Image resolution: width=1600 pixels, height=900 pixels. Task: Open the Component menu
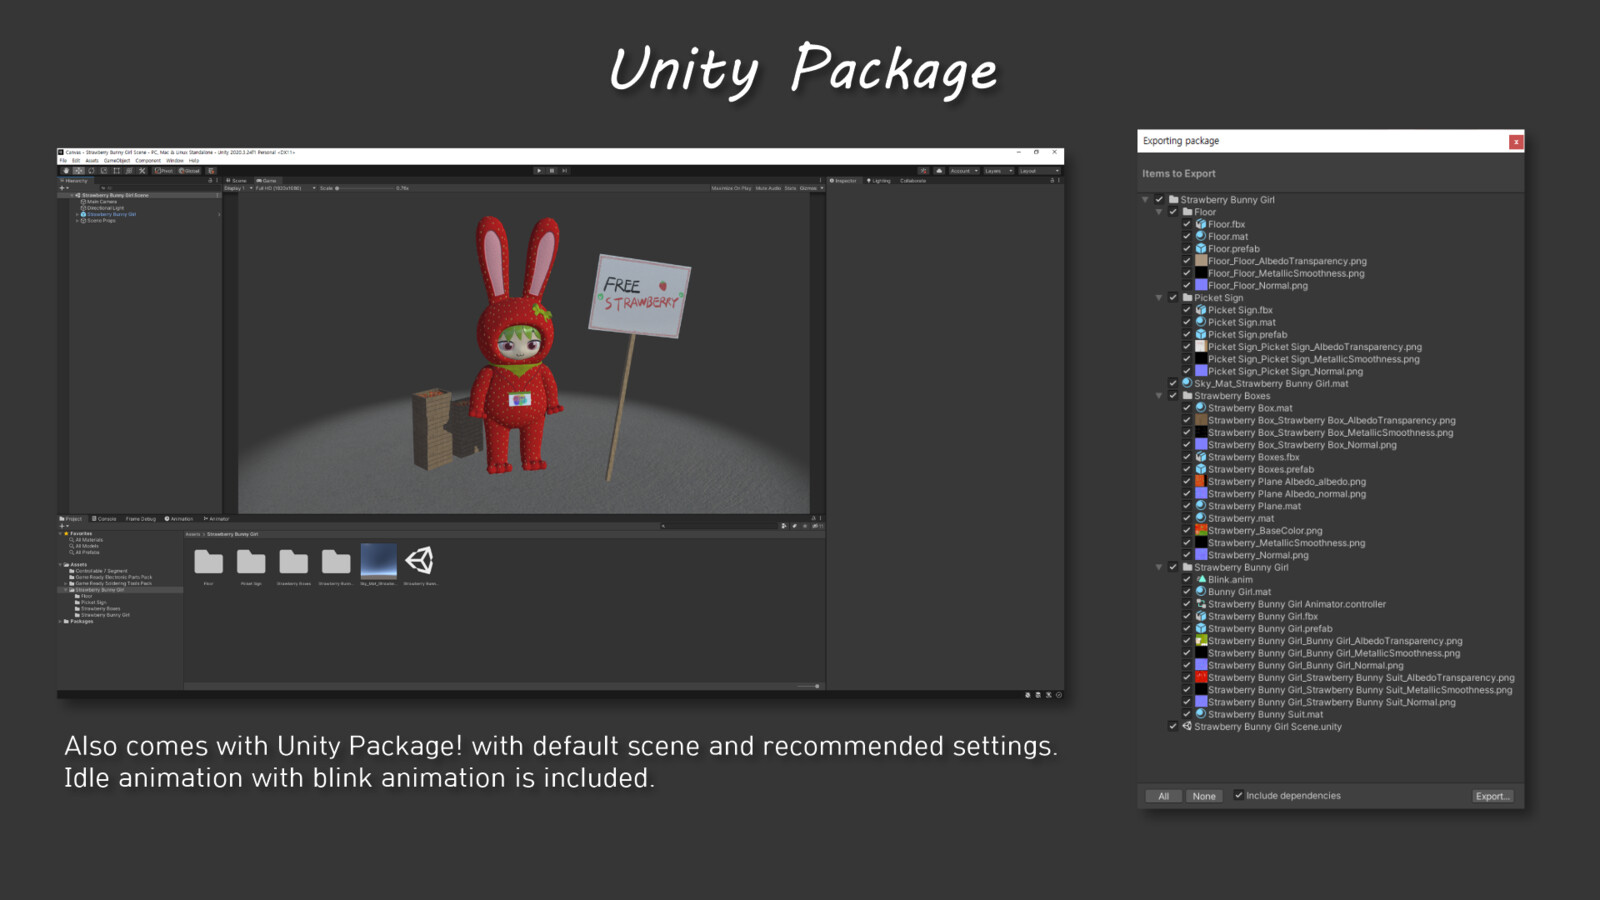point(148,160)
